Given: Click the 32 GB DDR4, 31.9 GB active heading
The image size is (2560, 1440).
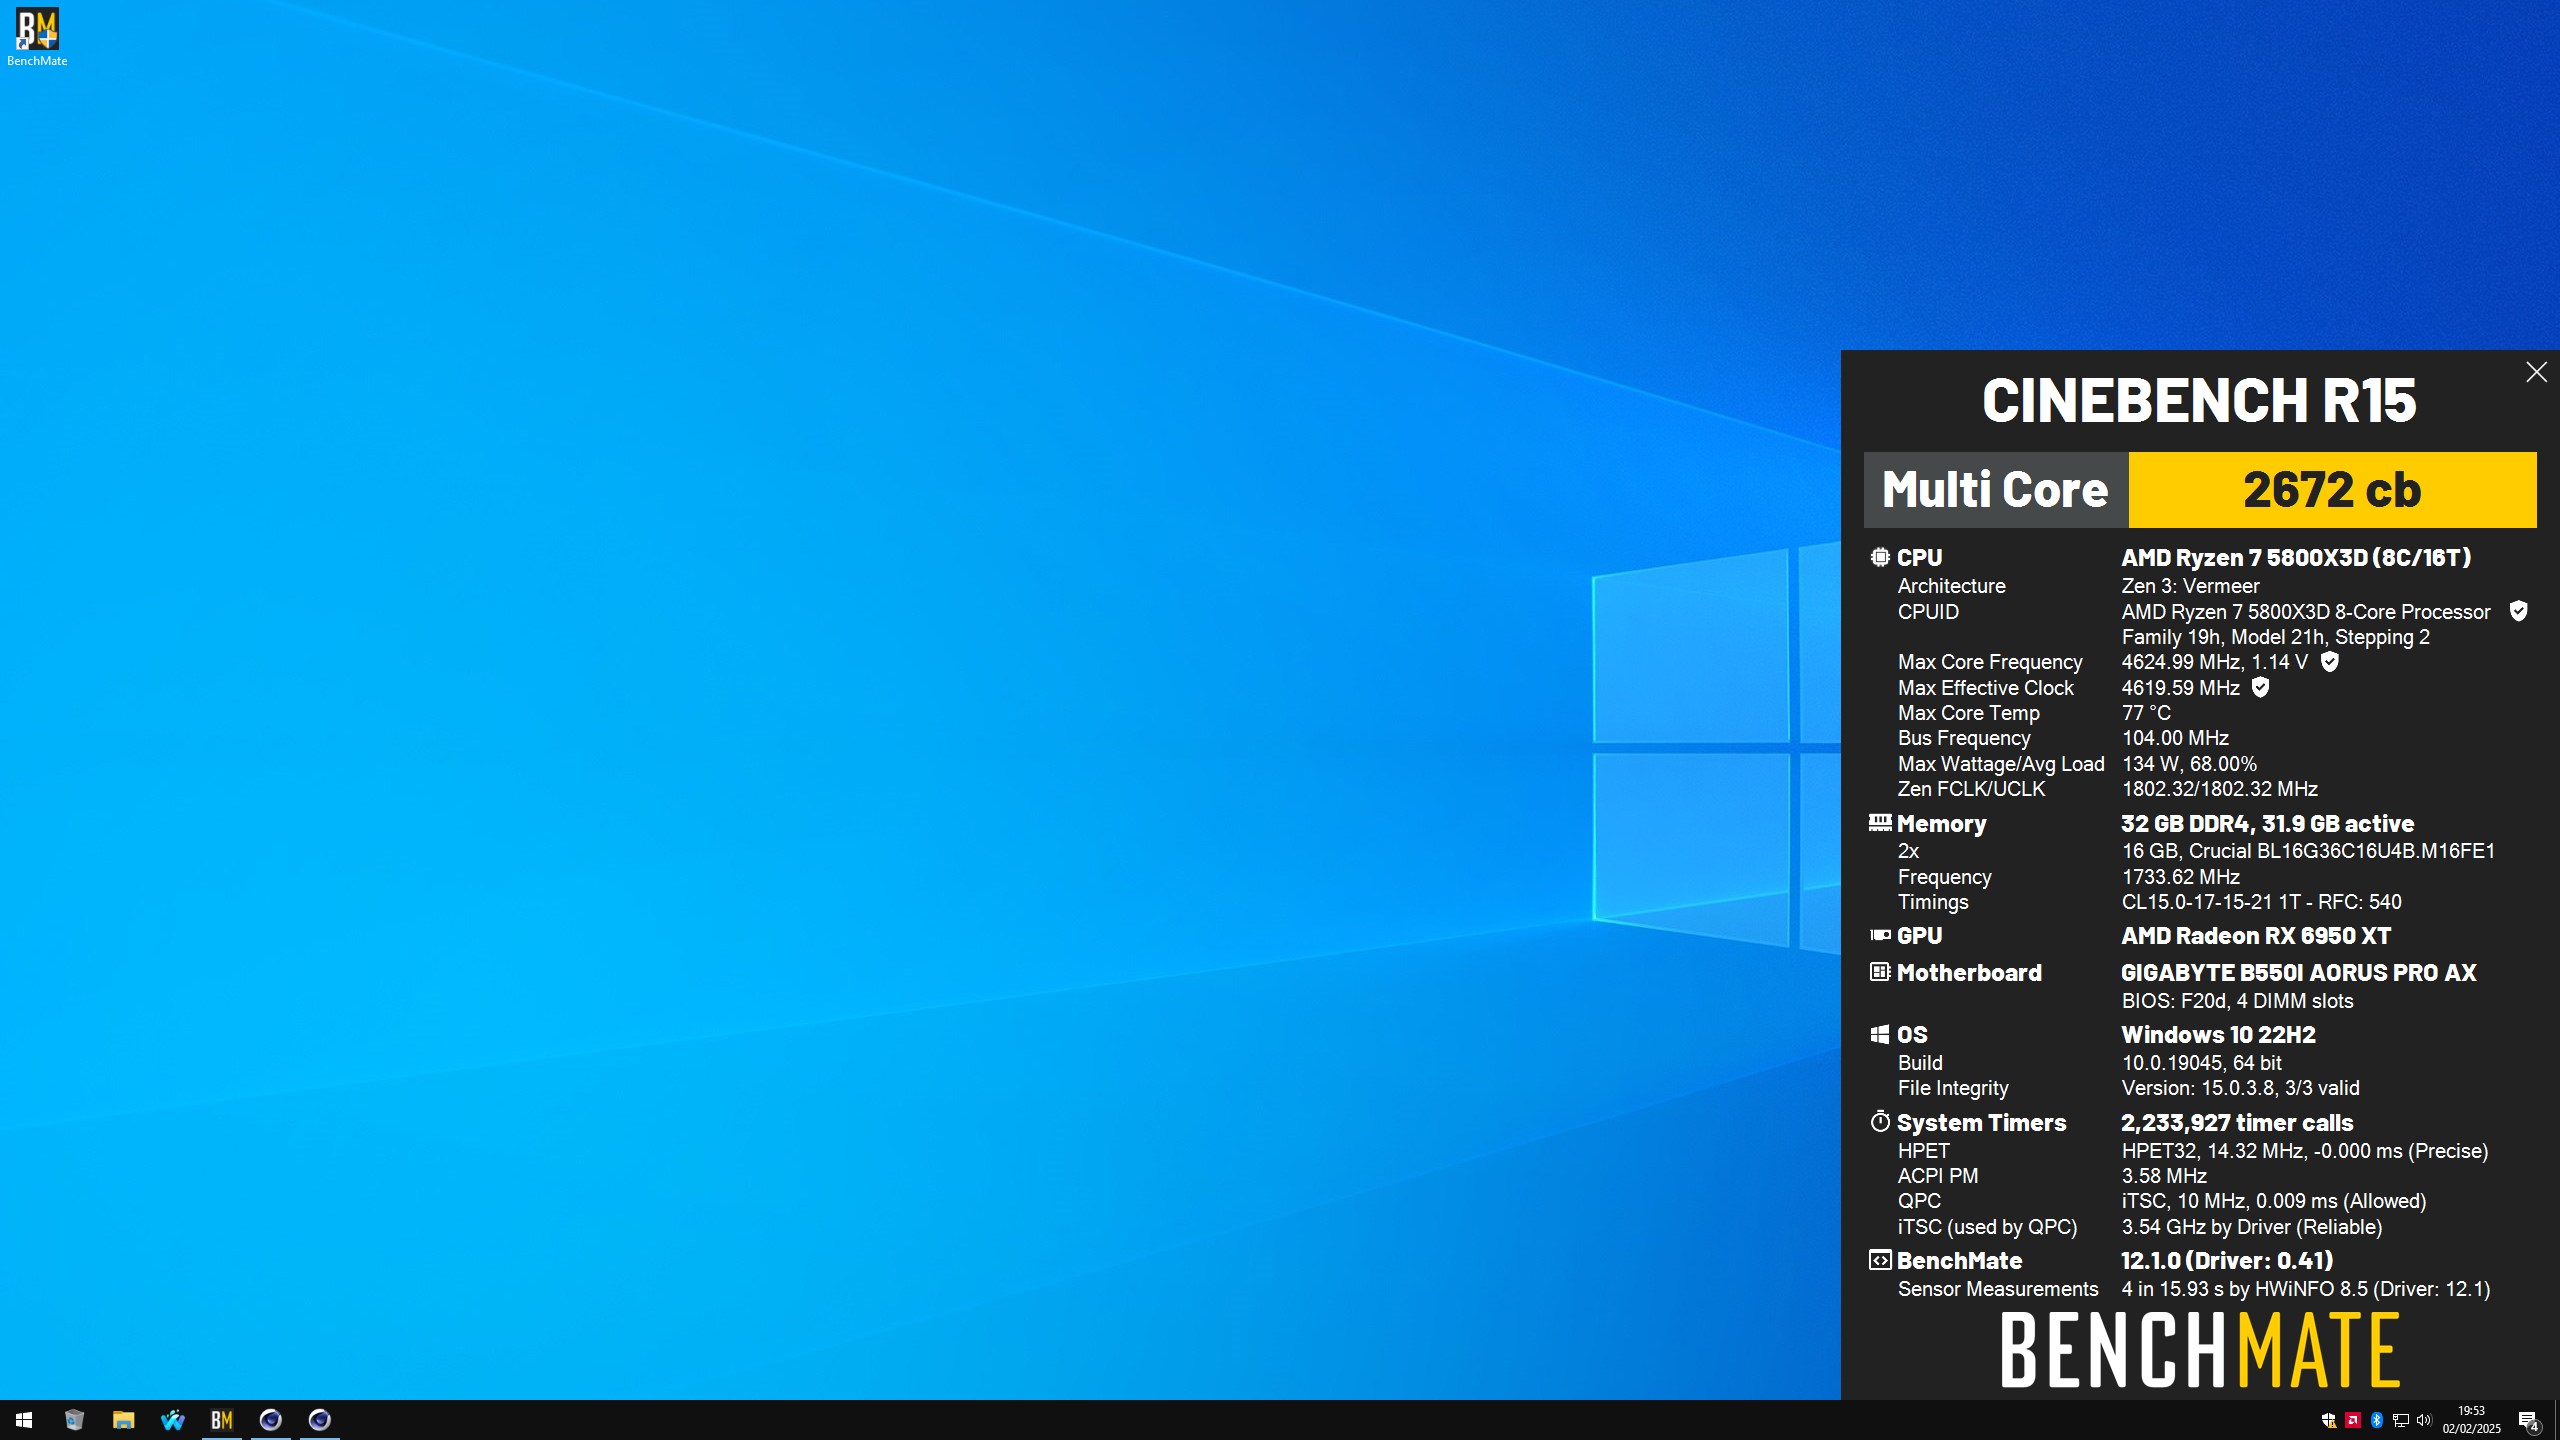Looking at the screenshot, I should [2267, 824].
